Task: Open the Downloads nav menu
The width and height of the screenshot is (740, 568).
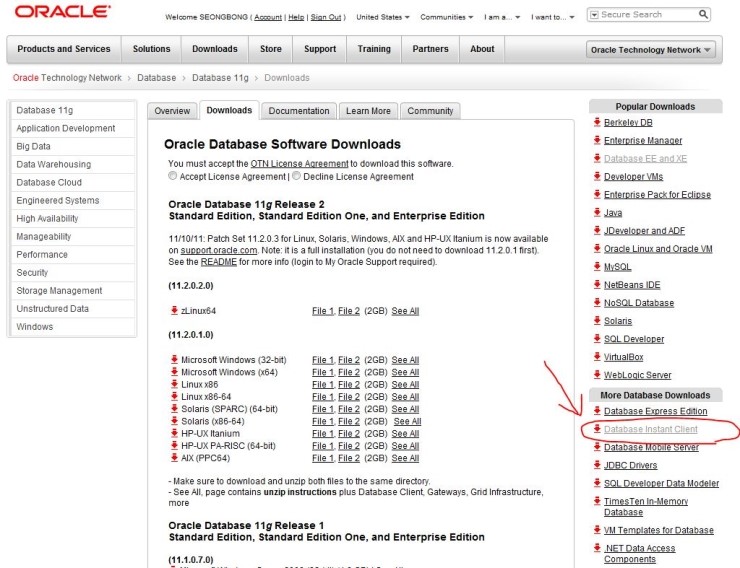Action: point(215,49)
